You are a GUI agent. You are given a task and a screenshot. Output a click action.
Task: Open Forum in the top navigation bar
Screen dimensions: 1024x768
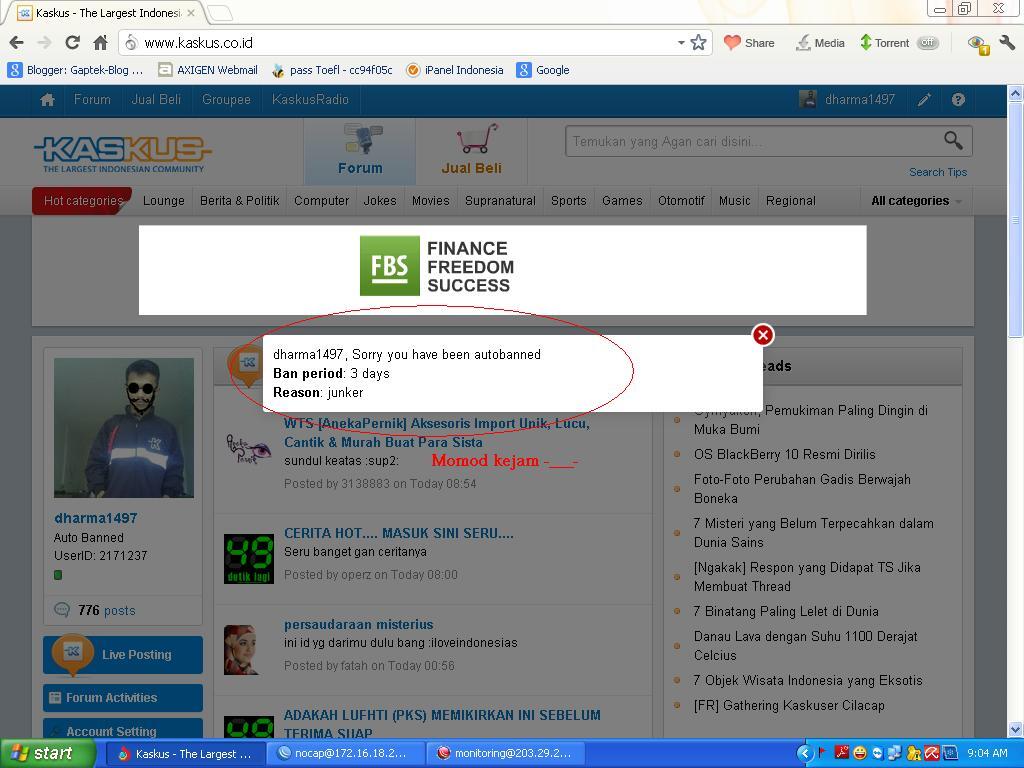pos(92,100)
